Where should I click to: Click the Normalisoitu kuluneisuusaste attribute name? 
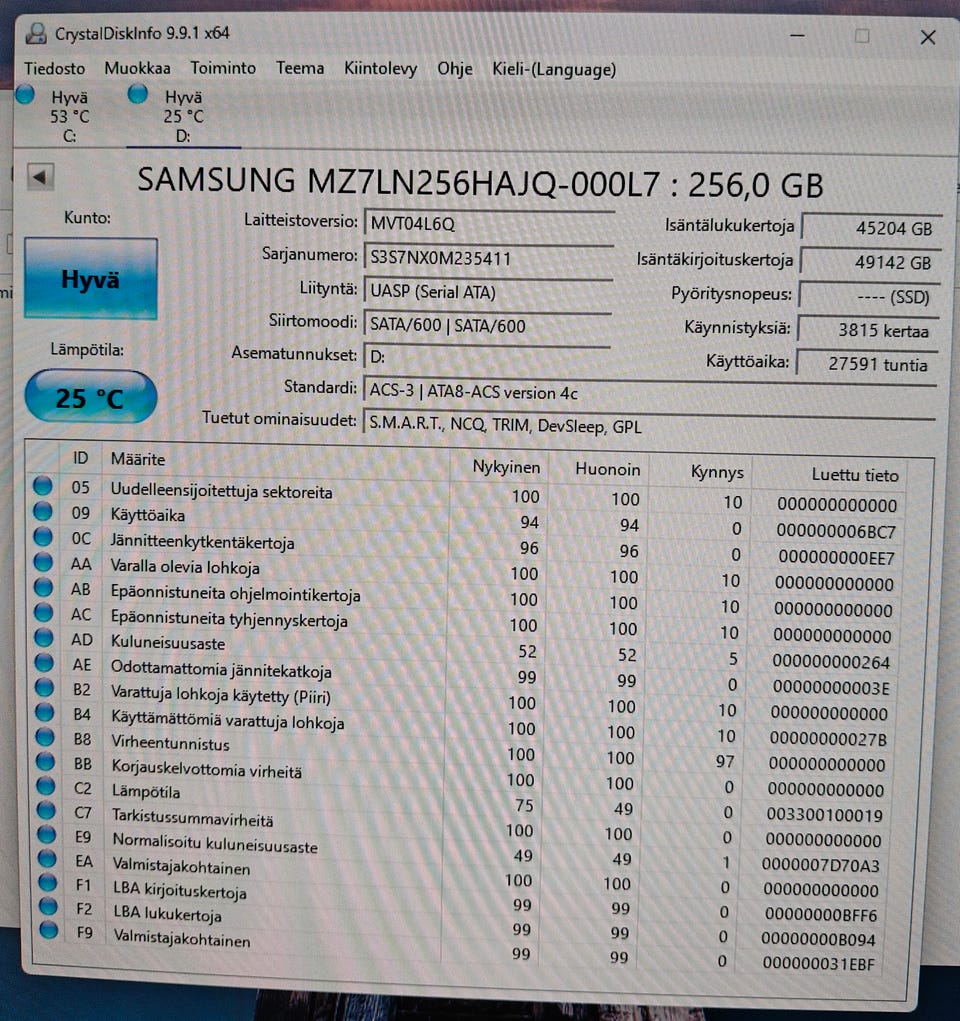(215, 843)
